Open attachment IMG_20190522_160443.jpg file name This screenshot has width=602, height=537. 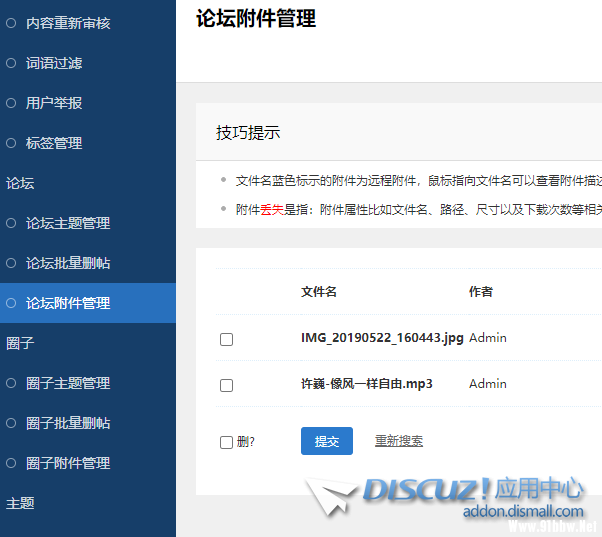pyautogui.click(x=382, y=338)
